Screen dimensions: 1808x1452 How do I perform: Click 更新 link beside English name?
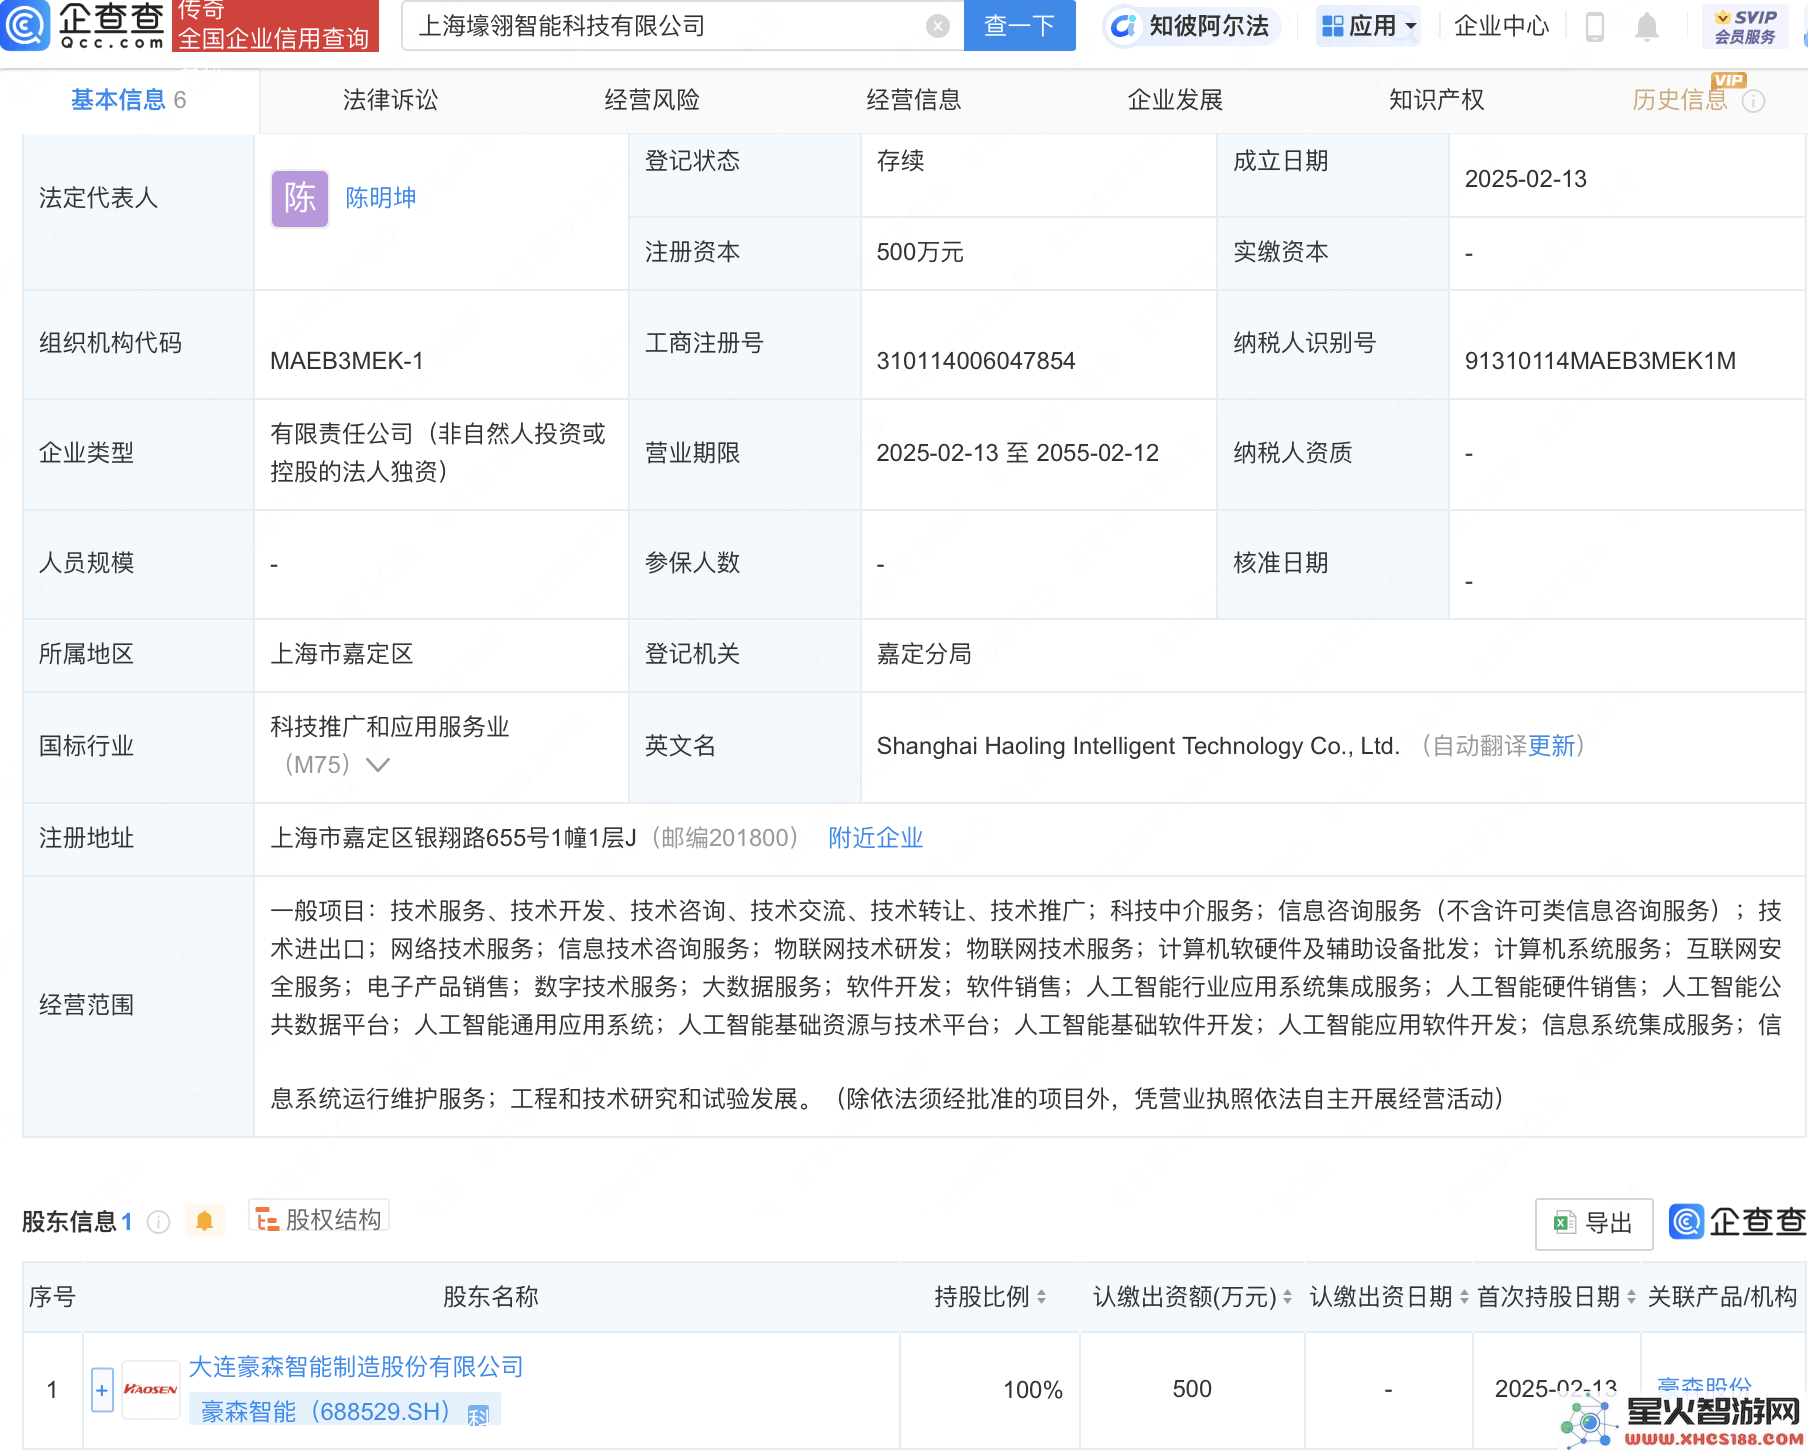(x=1551, y=746)
